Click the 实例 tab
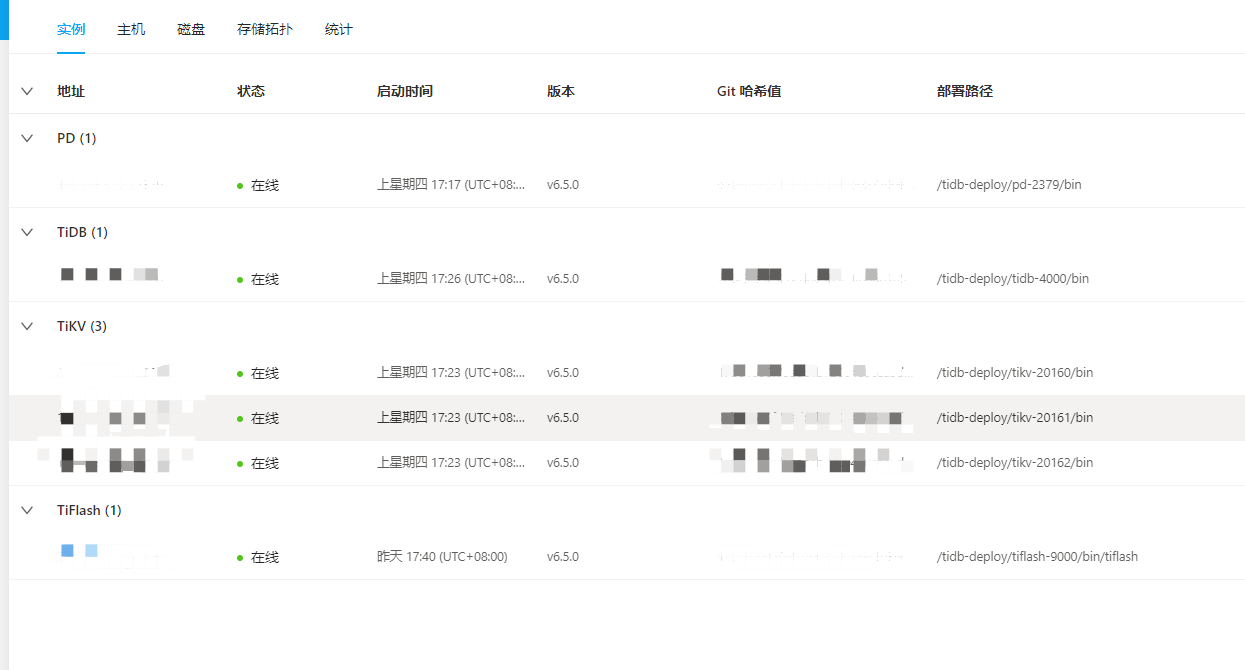The image size is (1245, 670). click(71, 30)
